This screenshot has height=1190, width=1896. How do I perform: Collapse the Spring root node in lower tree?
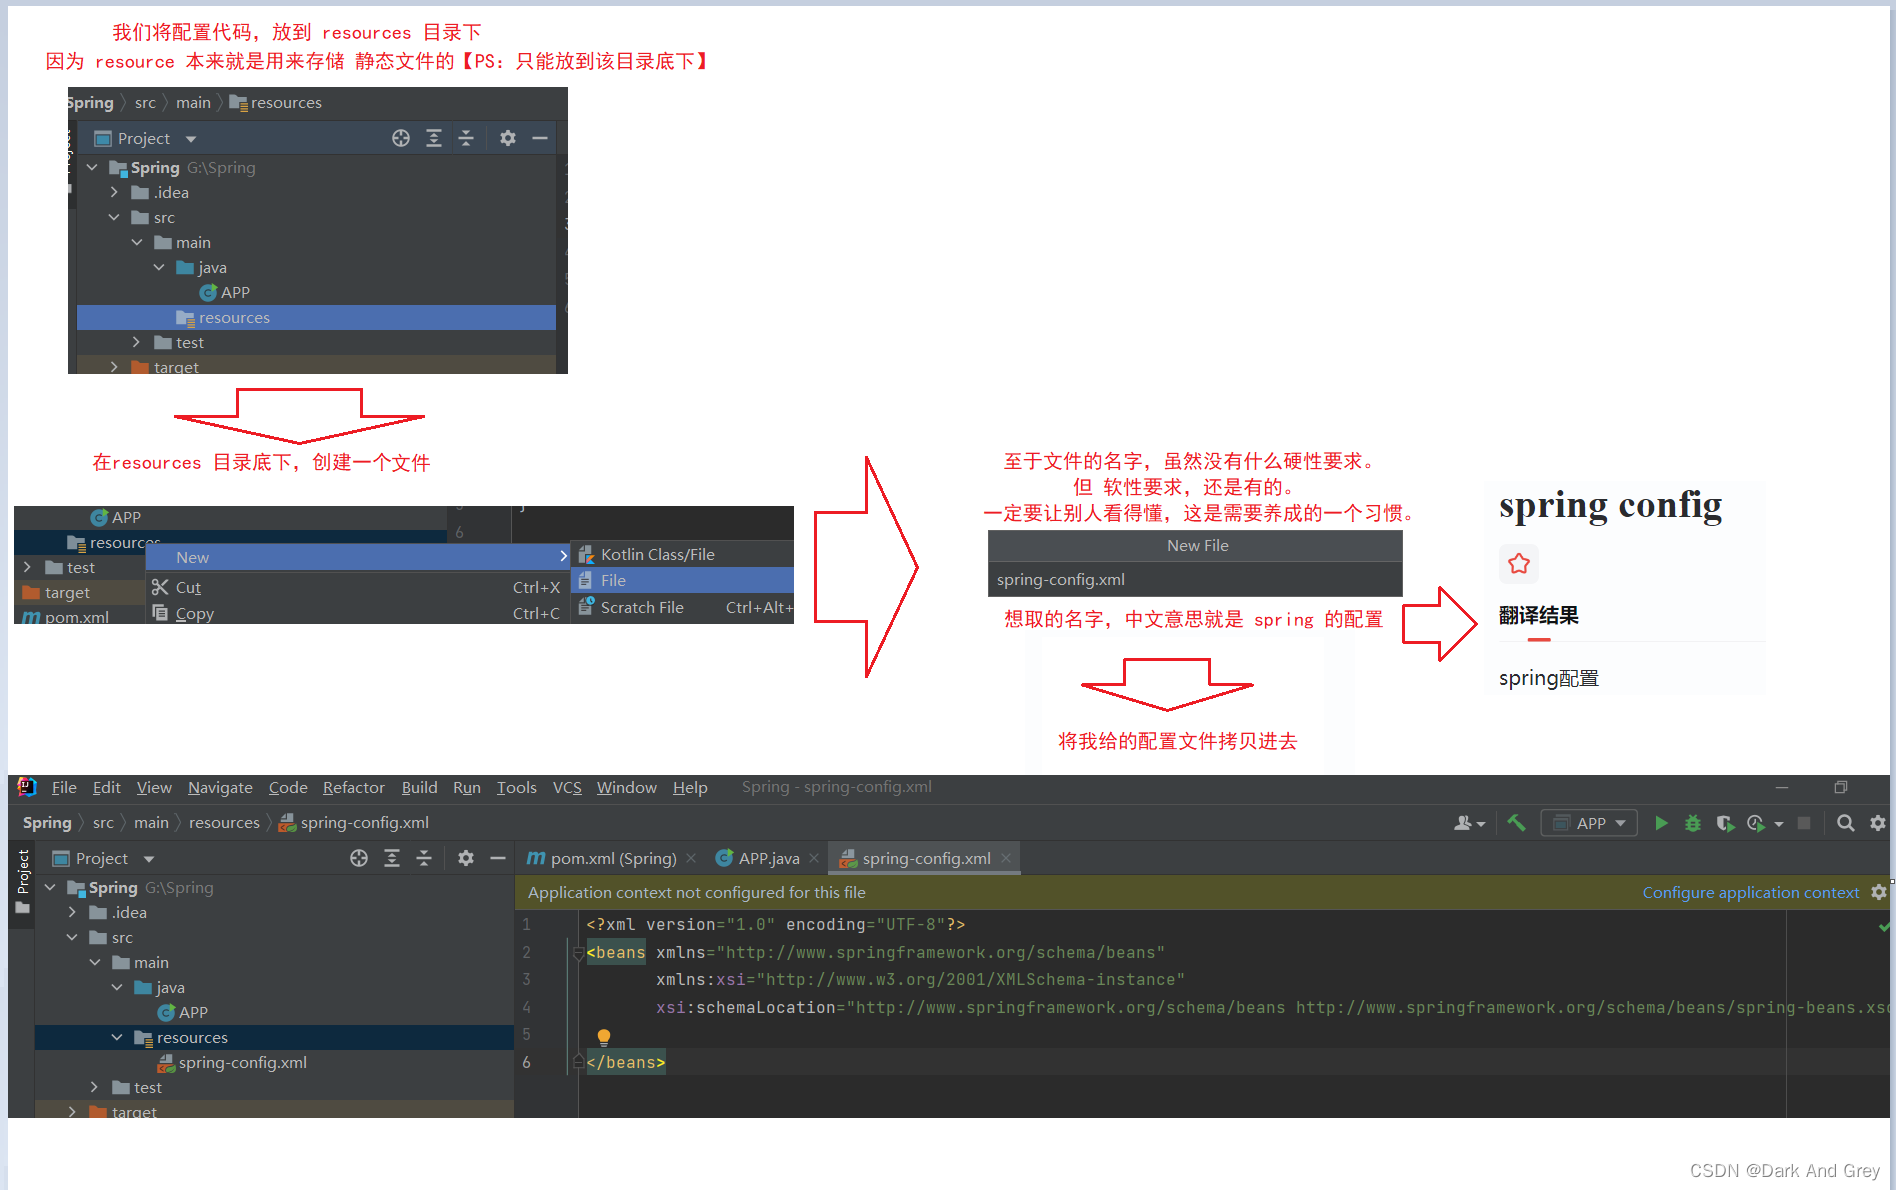50,887
